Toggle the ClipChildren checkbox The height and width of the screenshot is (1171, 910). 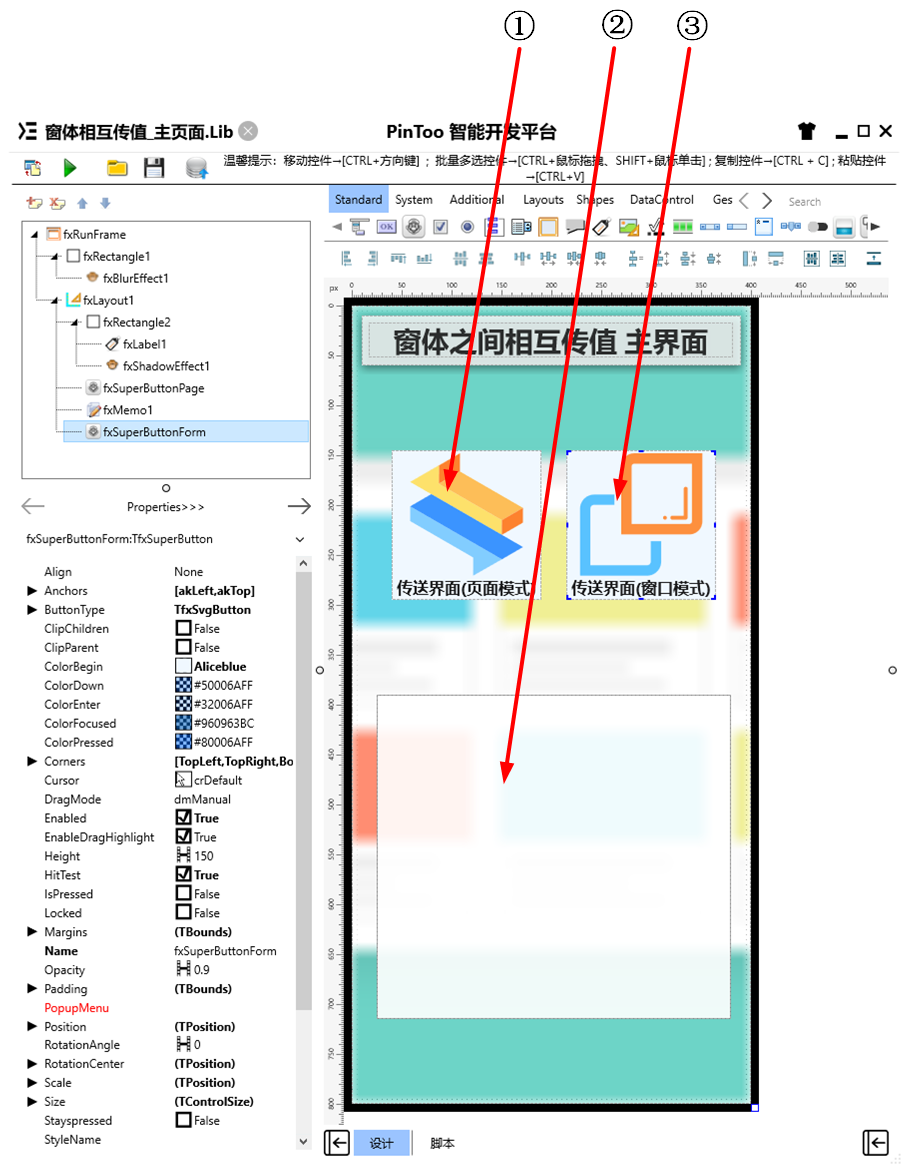(183, 628)
